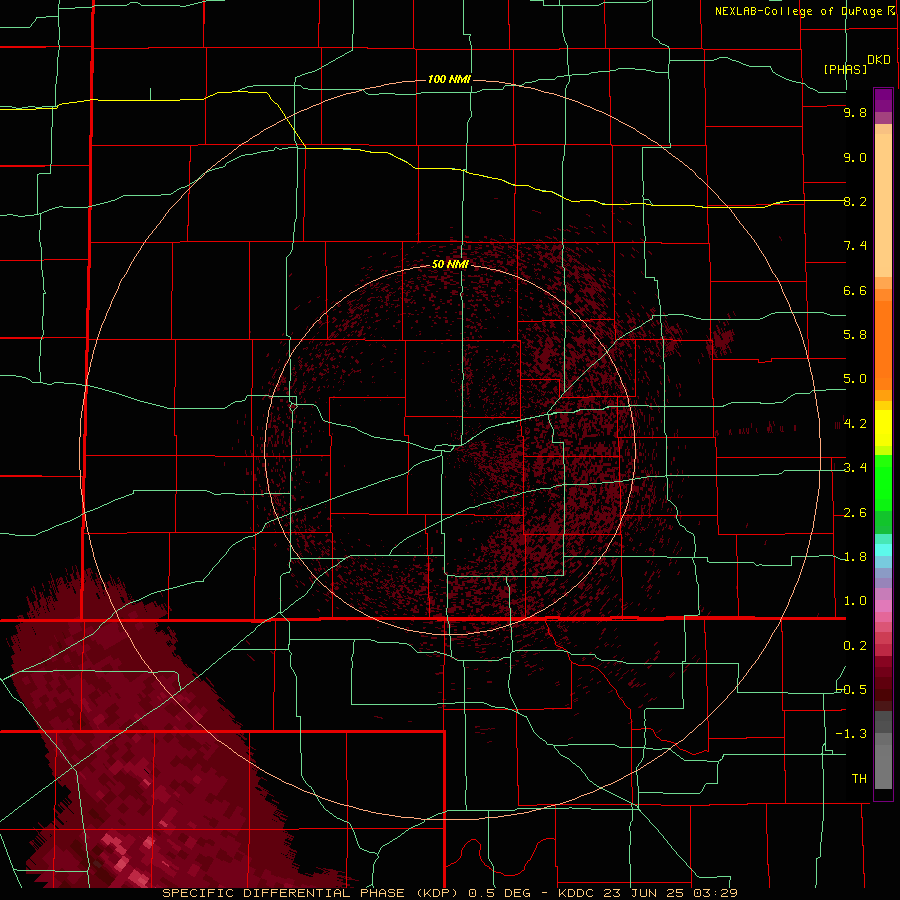Viewport: 900px width, 900px height.
Task: Click the 2.6 scale value
Action: pos(855,513)
